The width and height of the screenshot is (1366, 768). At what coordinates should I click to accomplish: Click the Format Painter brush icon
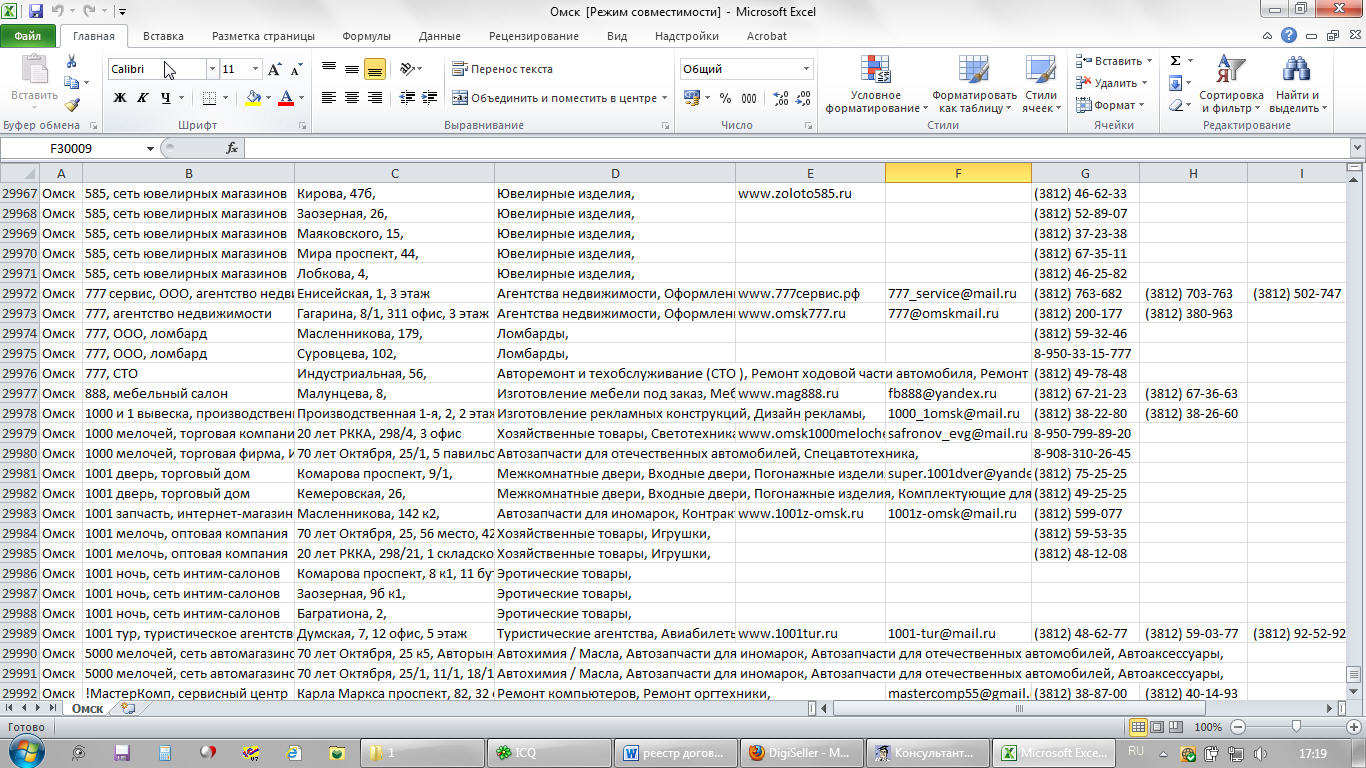click(x=71, y=104)
